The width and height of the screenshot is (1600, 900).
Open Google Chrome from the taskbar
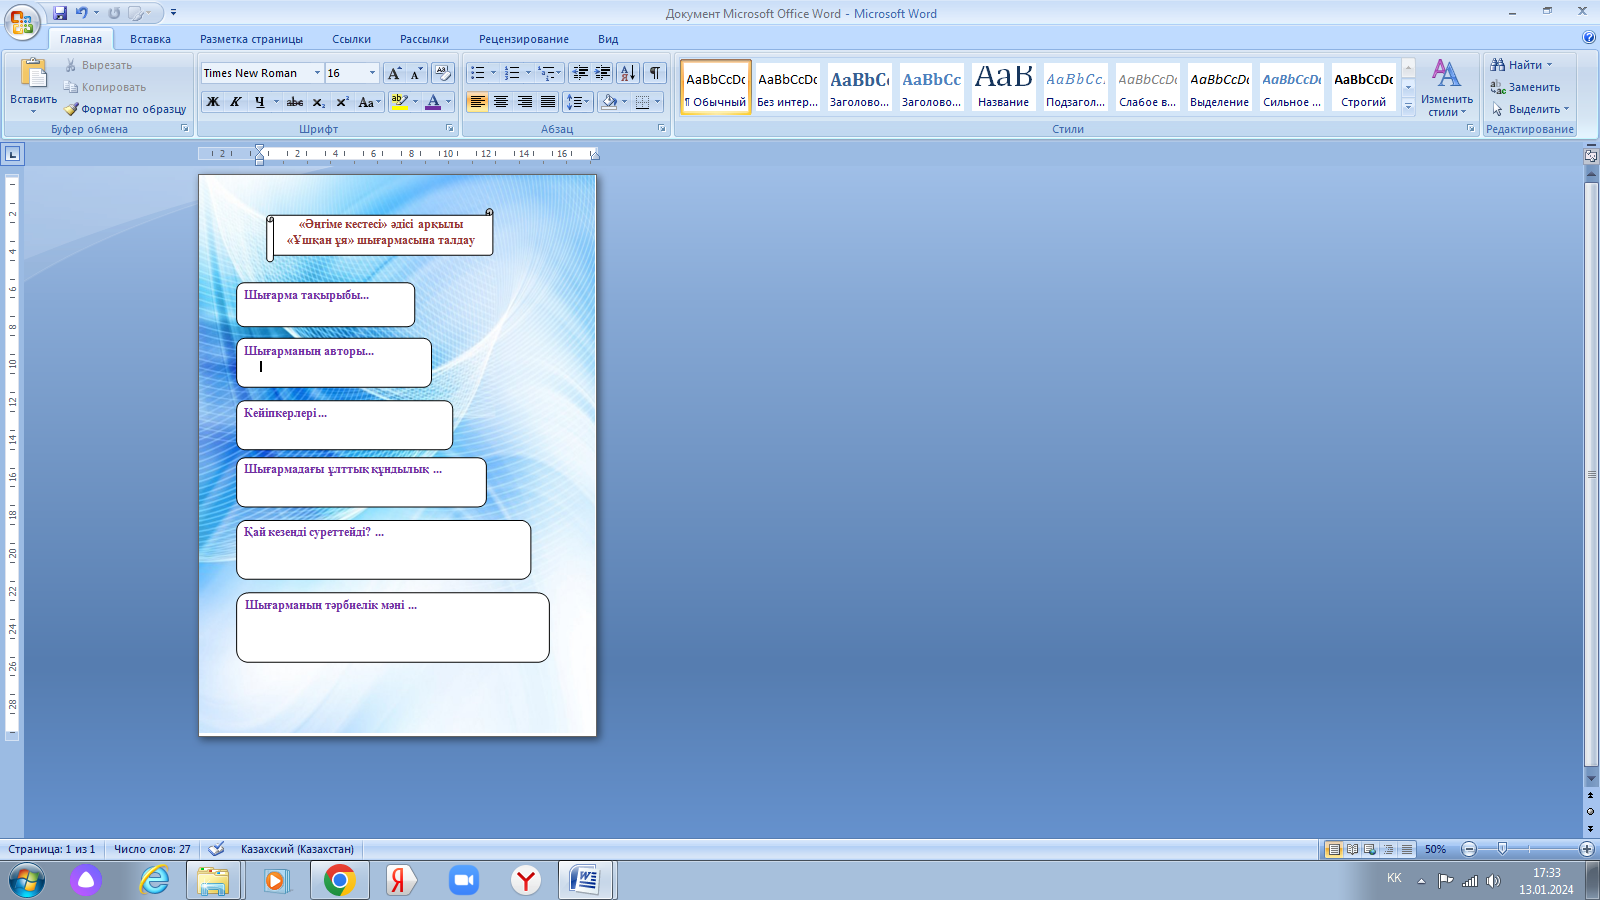339,880
